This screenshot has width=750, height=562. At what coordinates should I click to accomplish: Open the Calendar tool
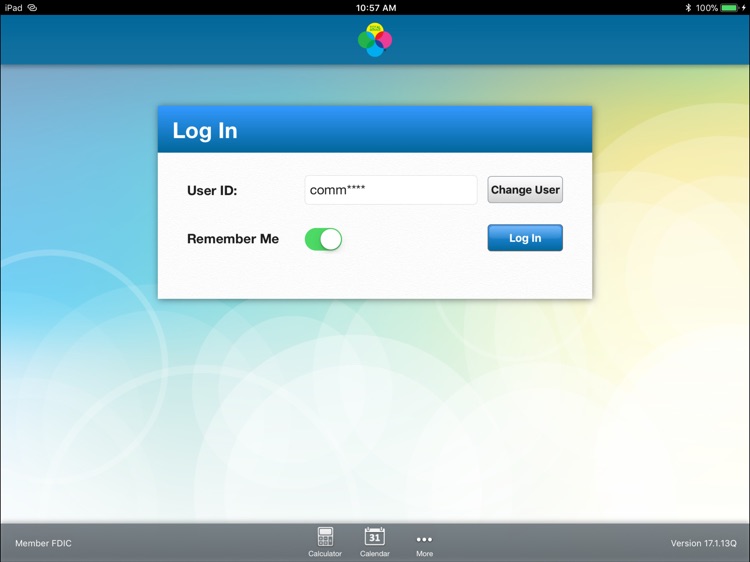point(375,542)
